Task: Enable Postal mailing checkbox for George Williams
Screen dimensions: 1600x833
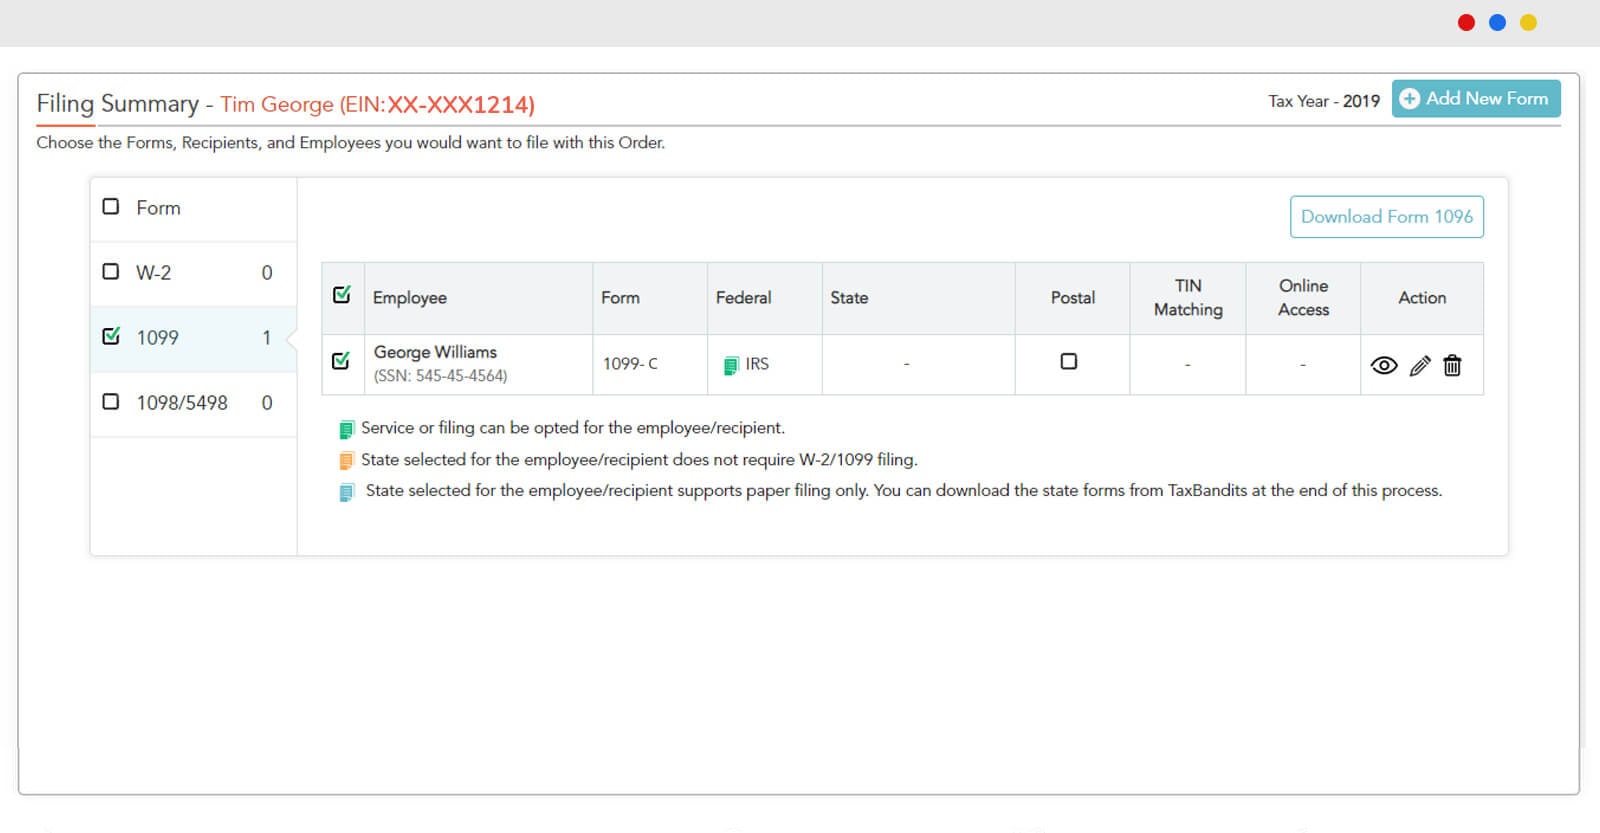Action: [1068, 361]
